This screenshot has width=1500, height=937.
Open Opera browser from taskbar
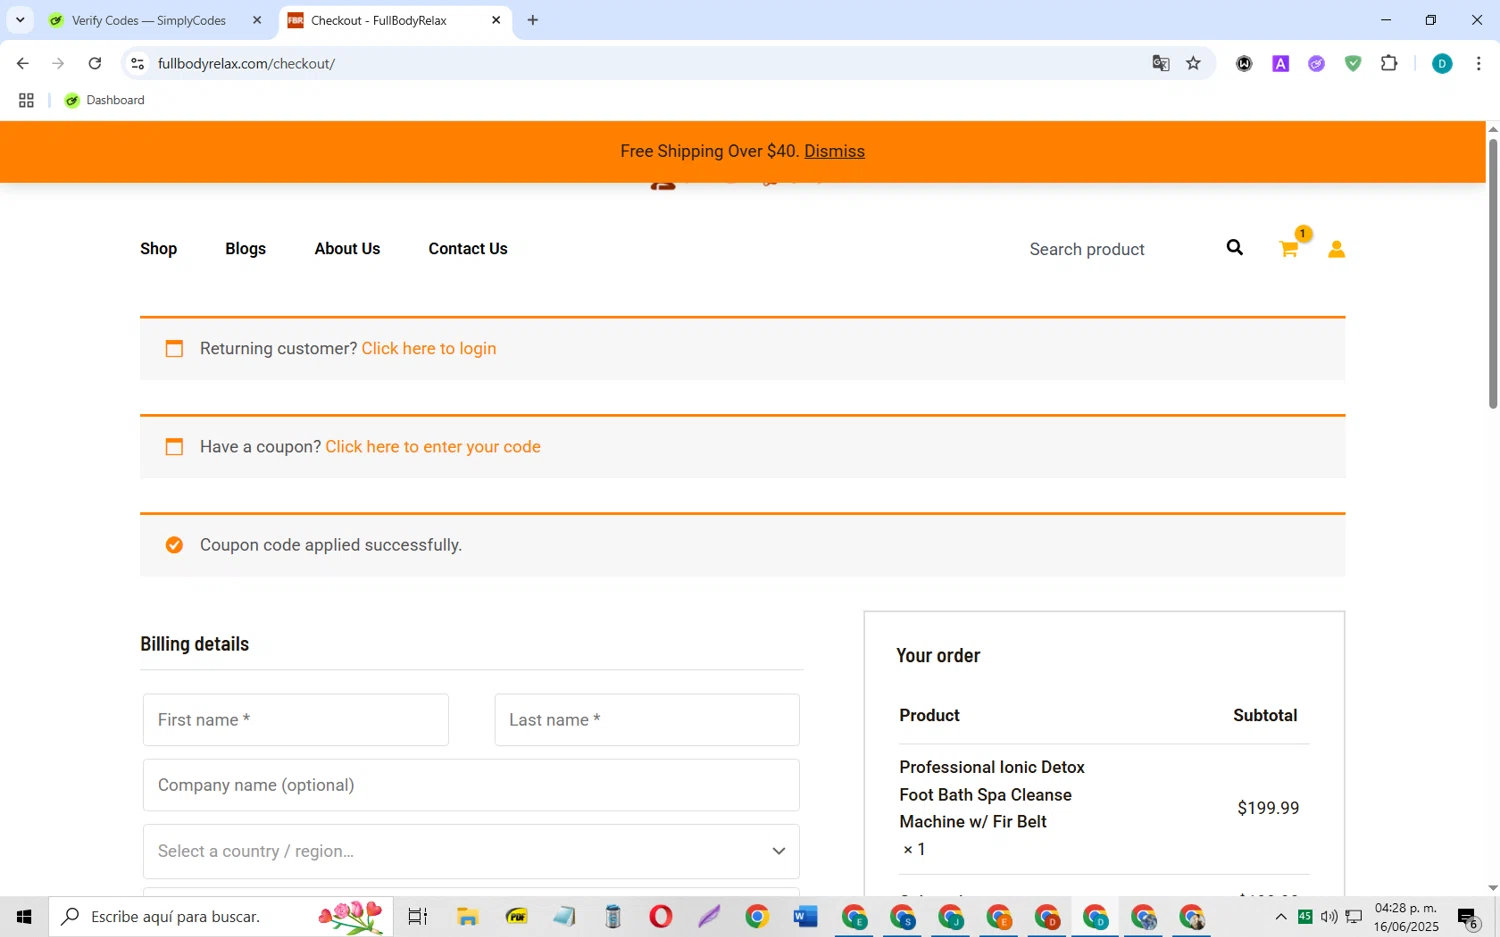660,916
